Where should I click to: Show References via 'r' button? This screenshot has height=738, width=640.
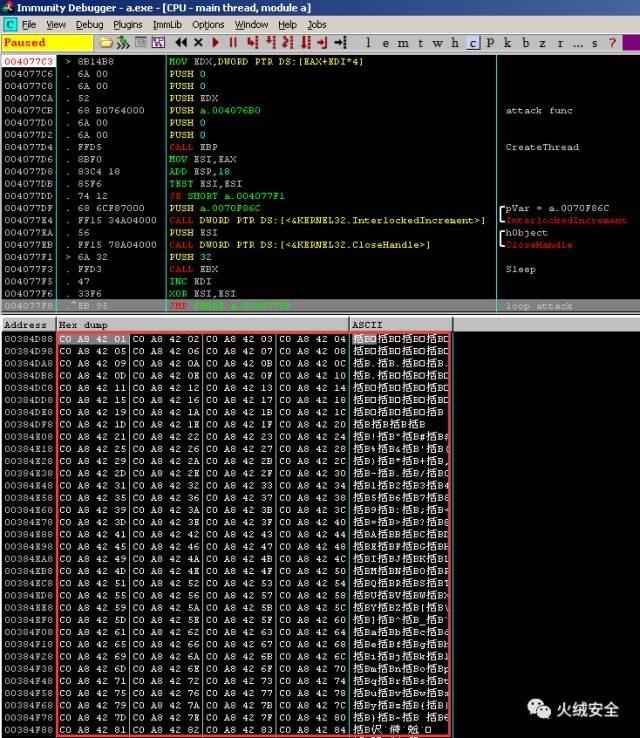tap(560, 43)
